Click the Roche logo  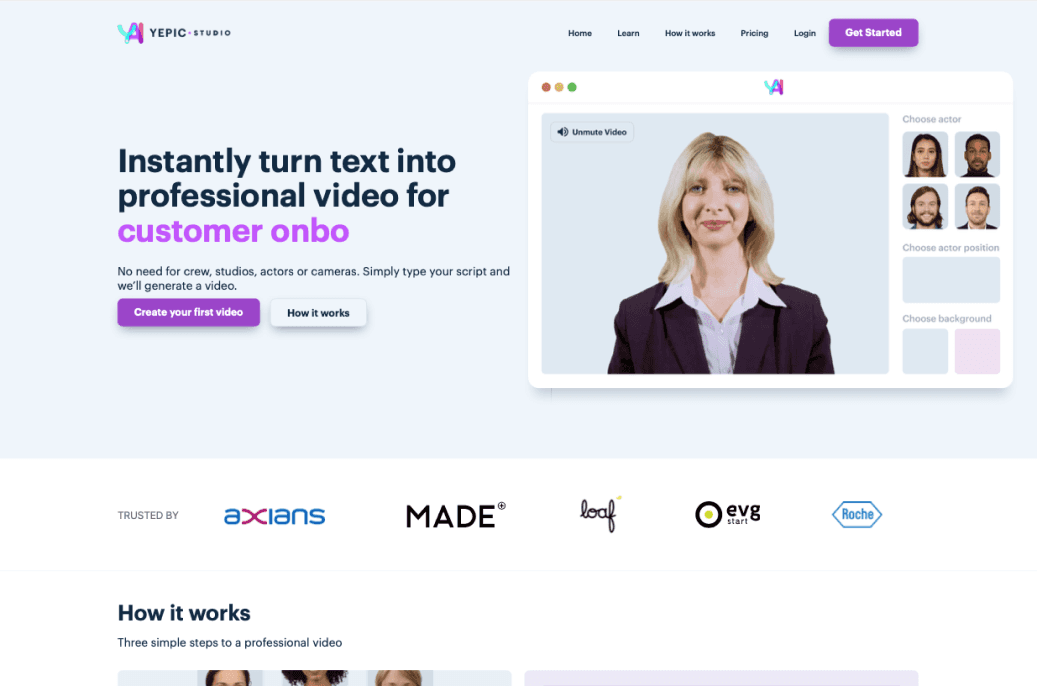point(856,514)
